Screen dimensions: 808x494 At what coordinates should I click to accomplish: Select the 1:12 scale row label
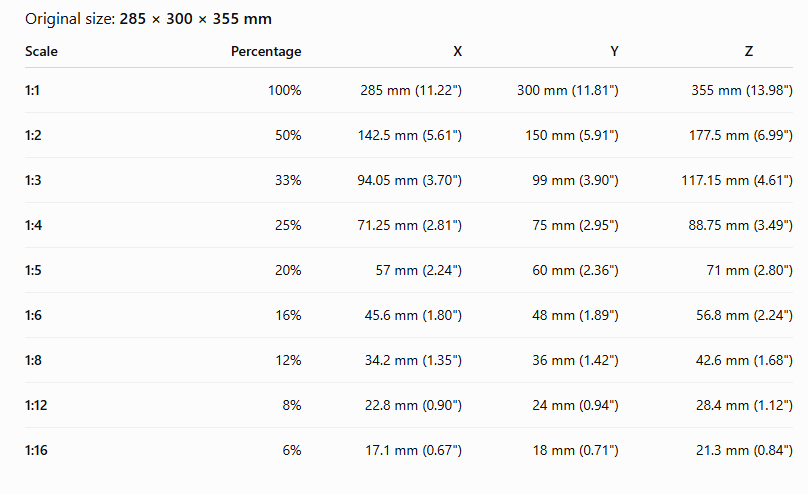pos(36,405)
